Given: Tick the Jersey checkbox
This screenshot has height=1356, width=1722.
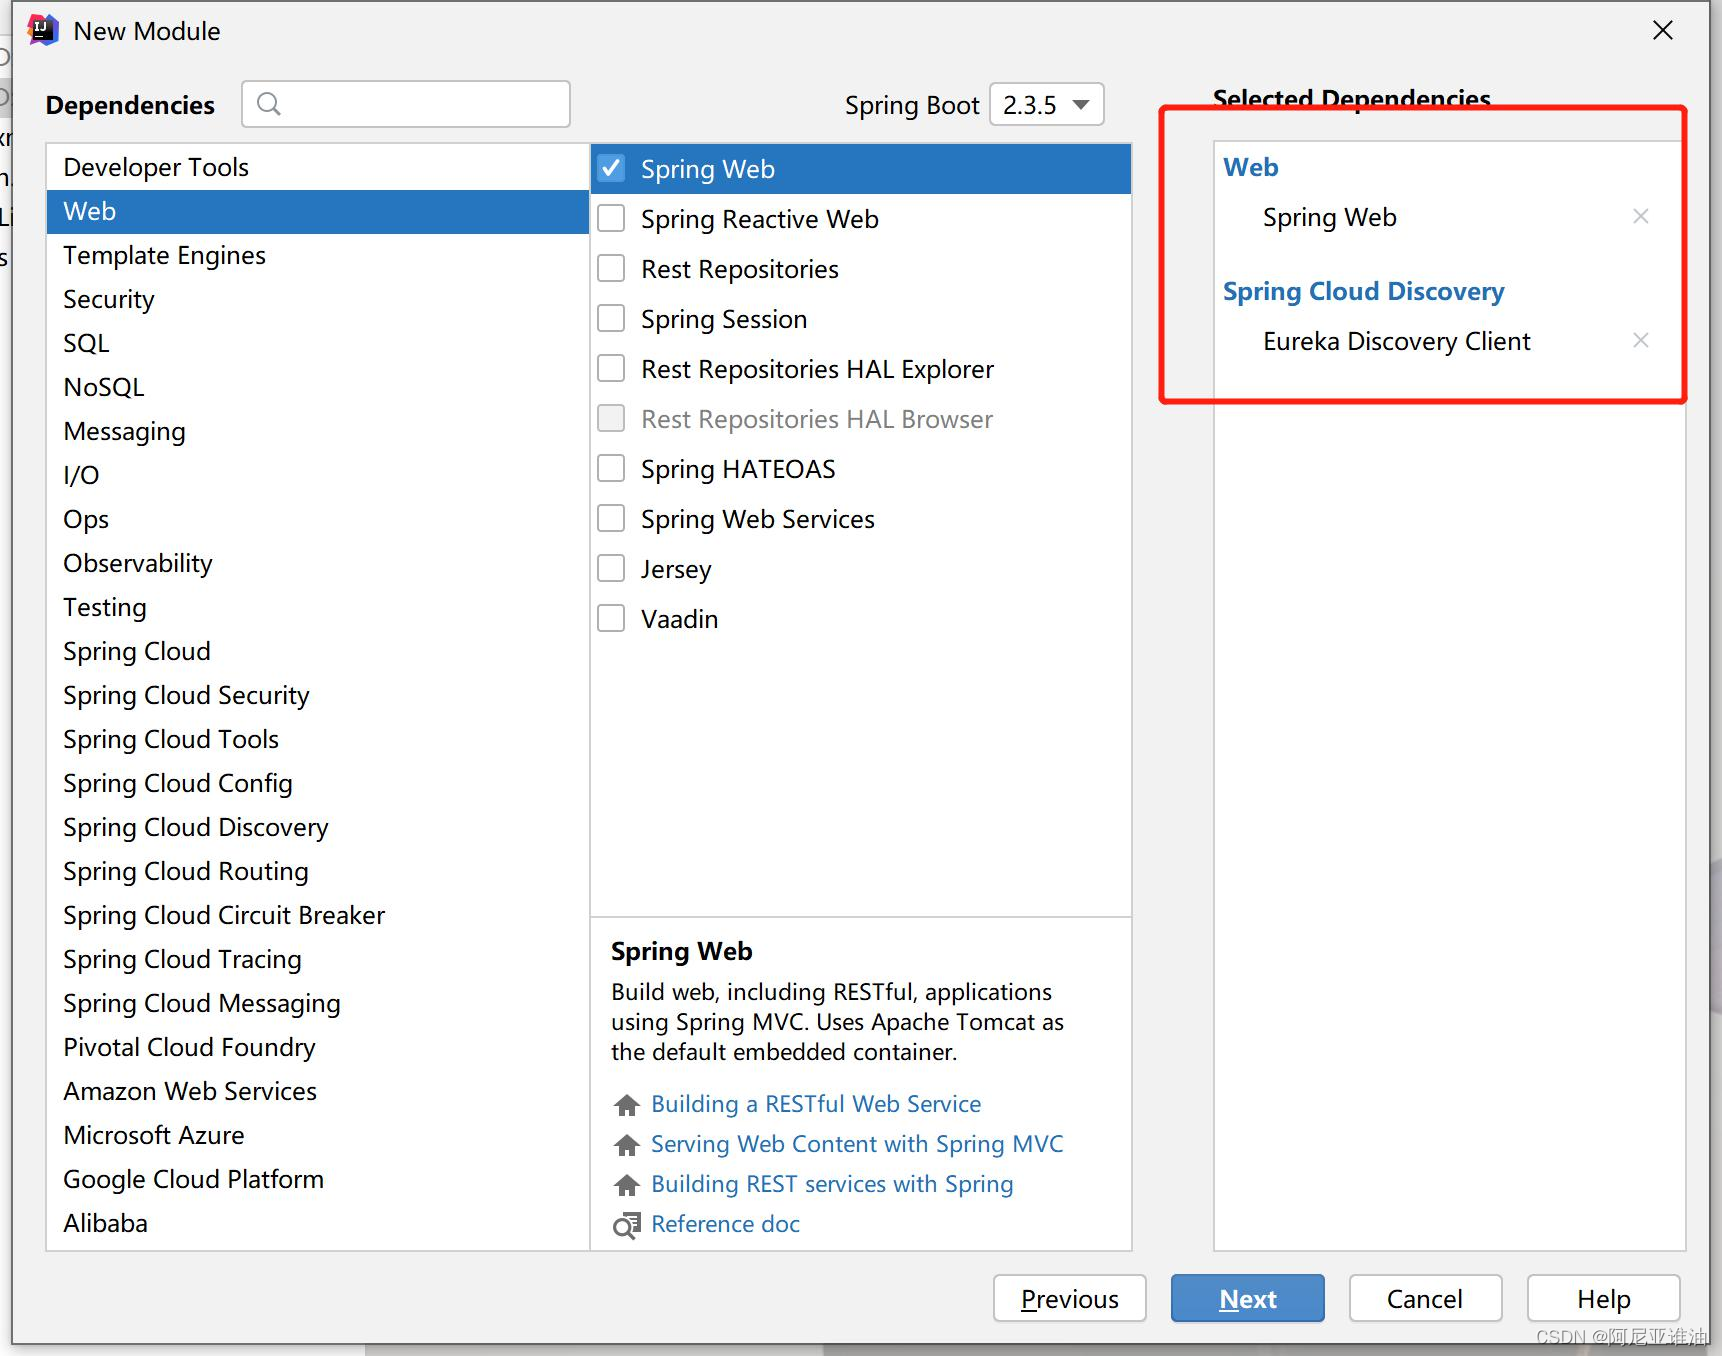Looking at the screenshot, I should click(611, 568).
